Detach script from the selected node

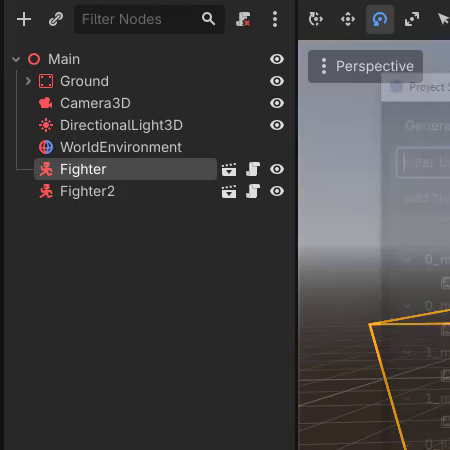[x=243, y=19]
